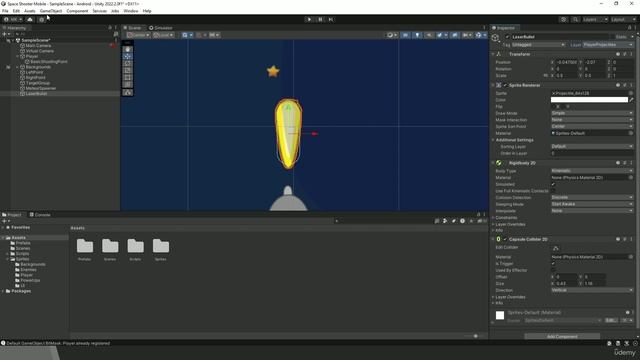Open the Rigidbody 2D component preset icon

[x=625, y=163]
